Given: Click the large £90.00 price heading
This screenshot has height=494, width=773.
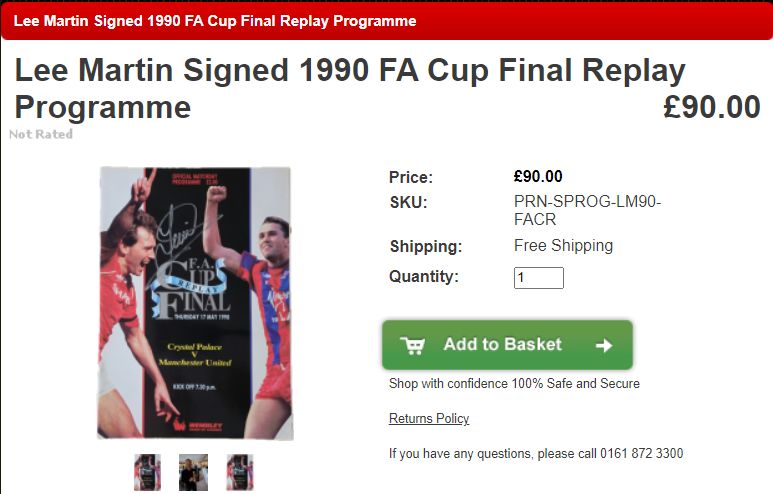Looking at the screenshot, I should (x=711, y=106).
